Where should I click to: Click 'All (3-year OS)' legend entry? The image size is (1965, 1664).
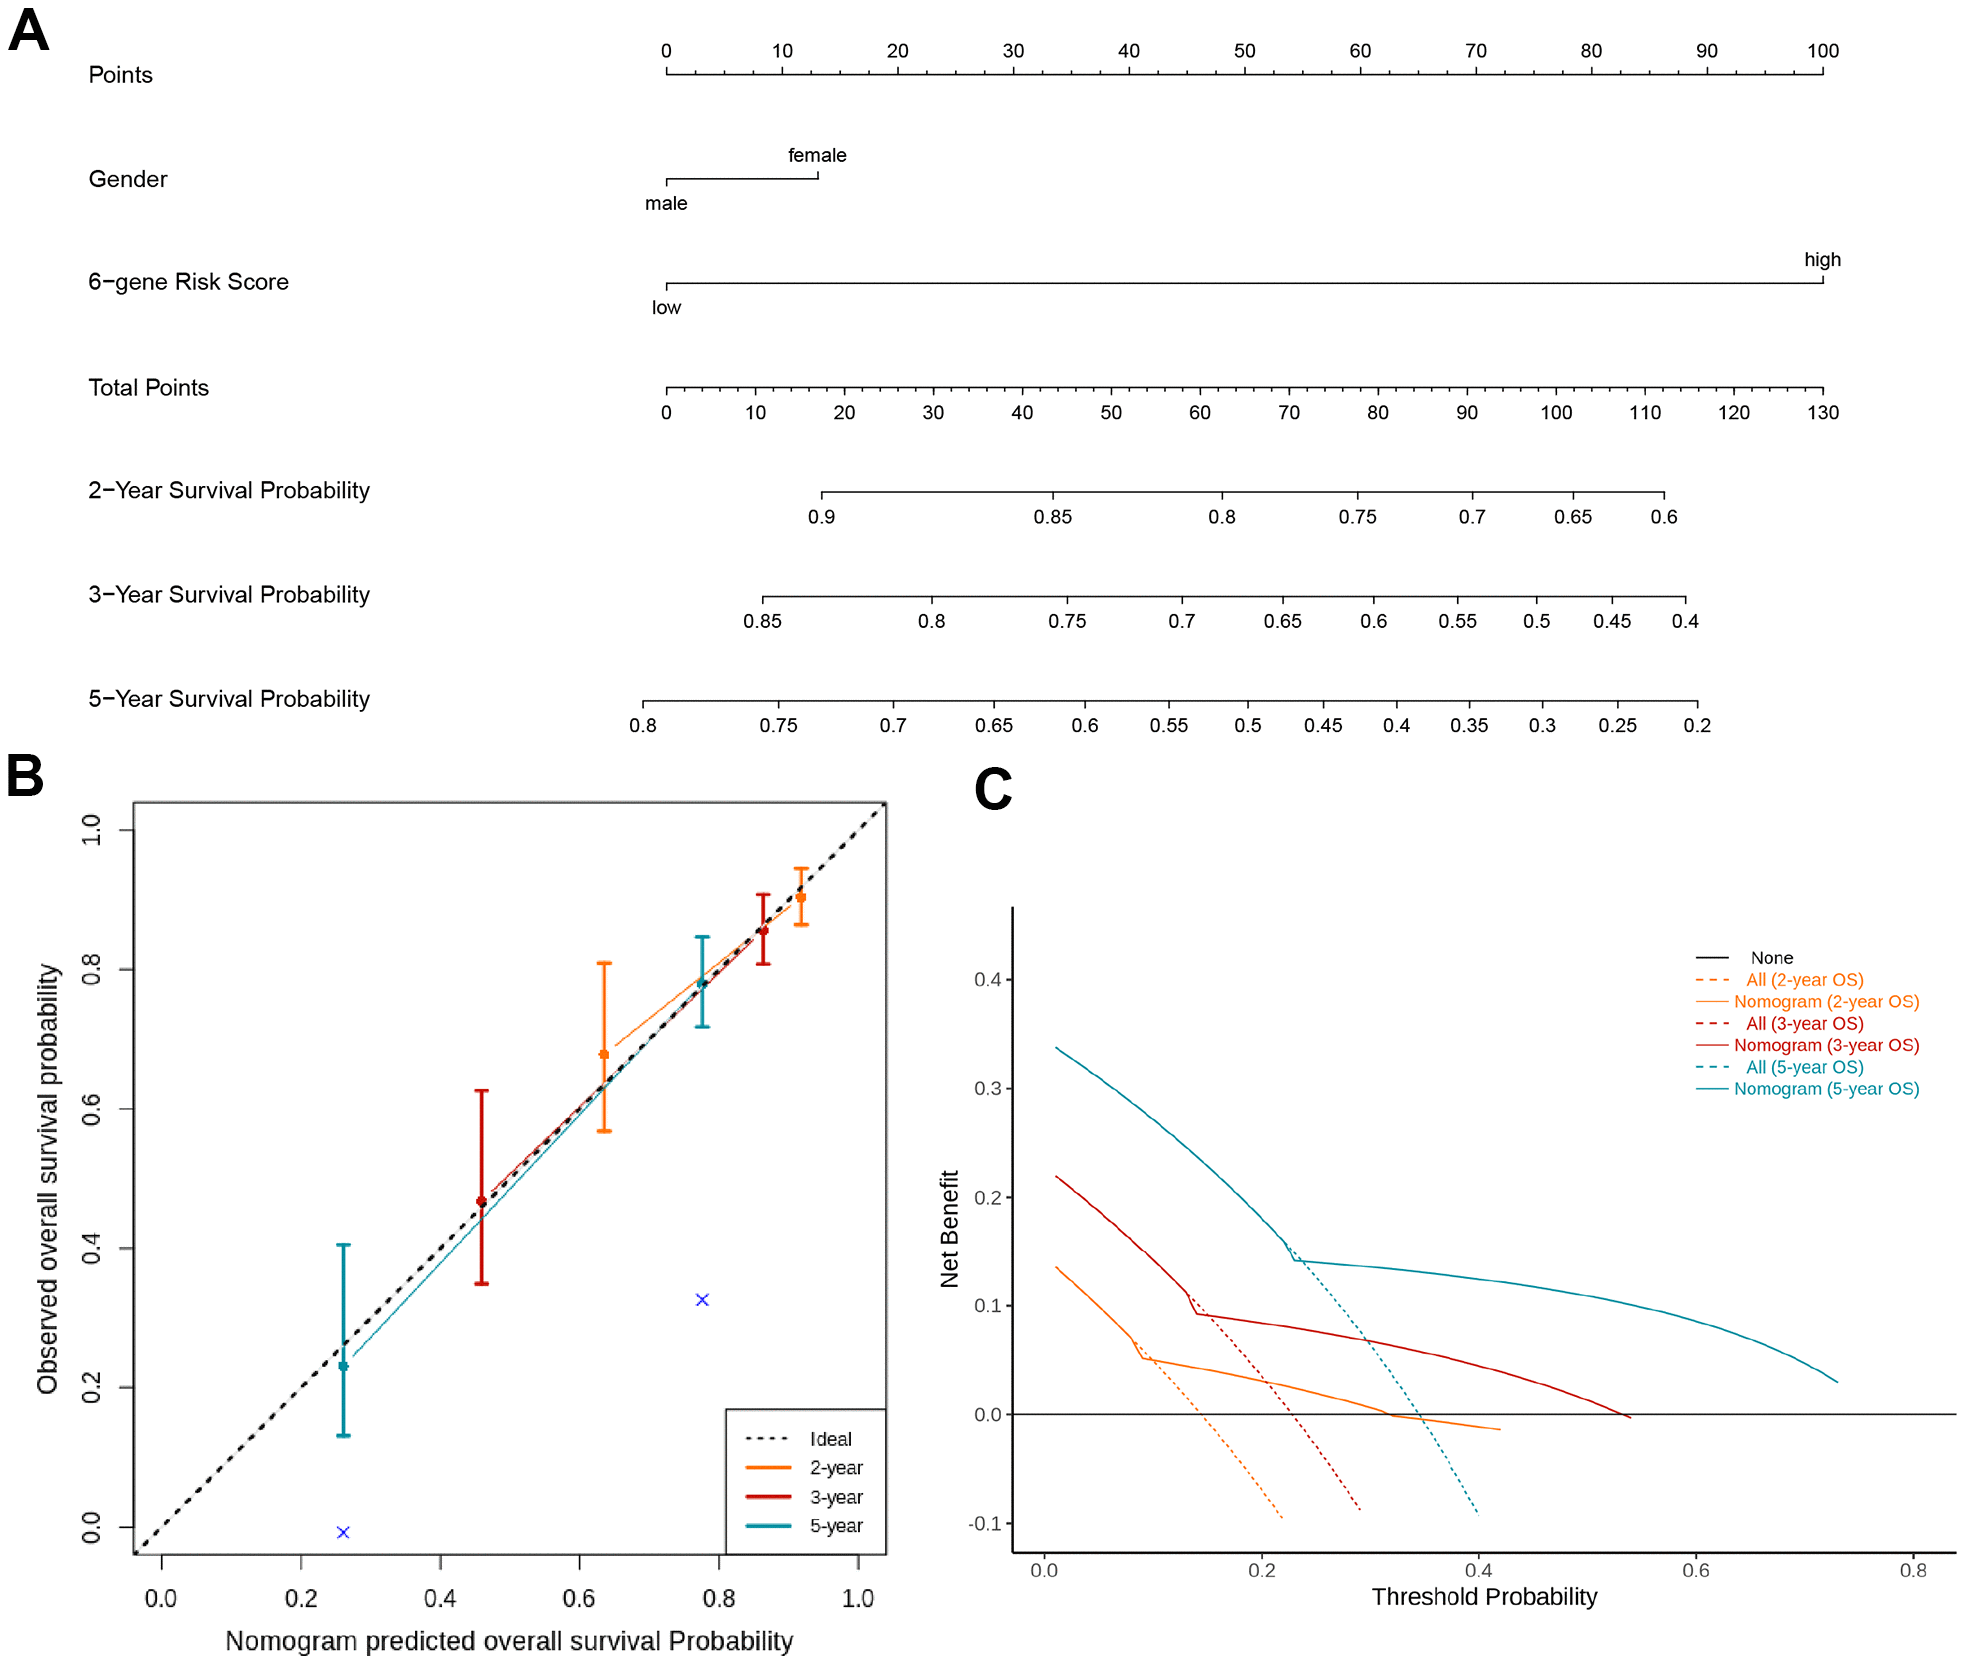tap(1805, 1024)
